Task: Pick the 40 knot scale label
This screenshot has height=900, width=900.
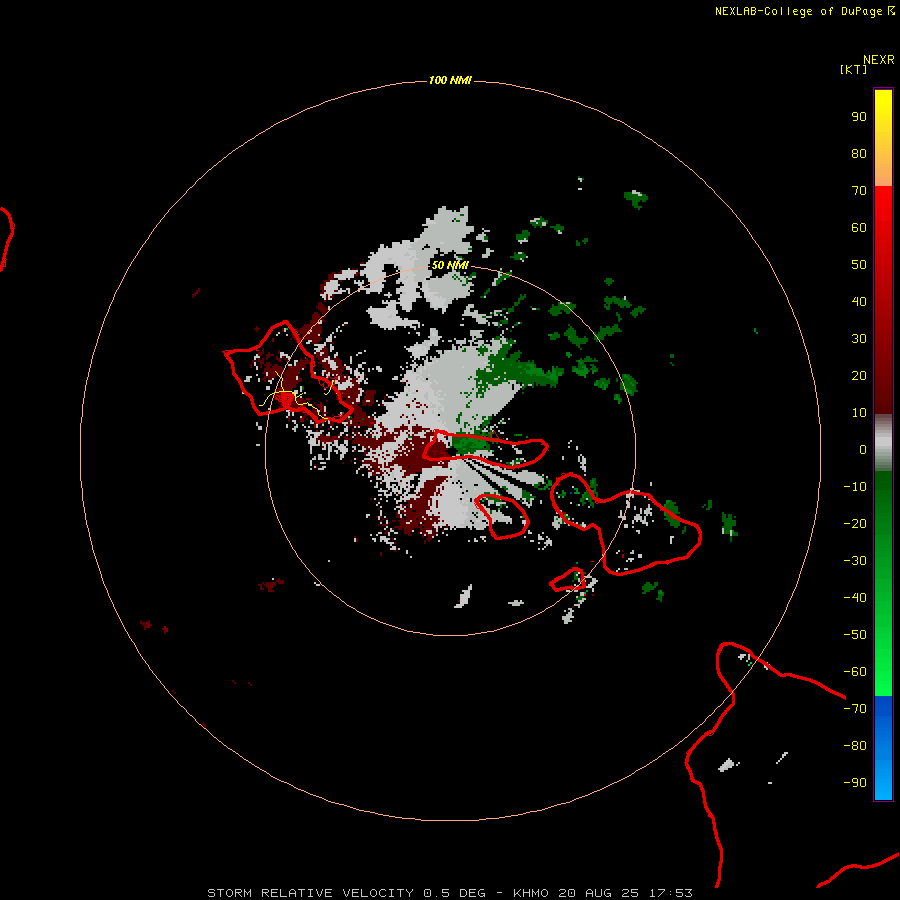Action: [x=859, y=301]
